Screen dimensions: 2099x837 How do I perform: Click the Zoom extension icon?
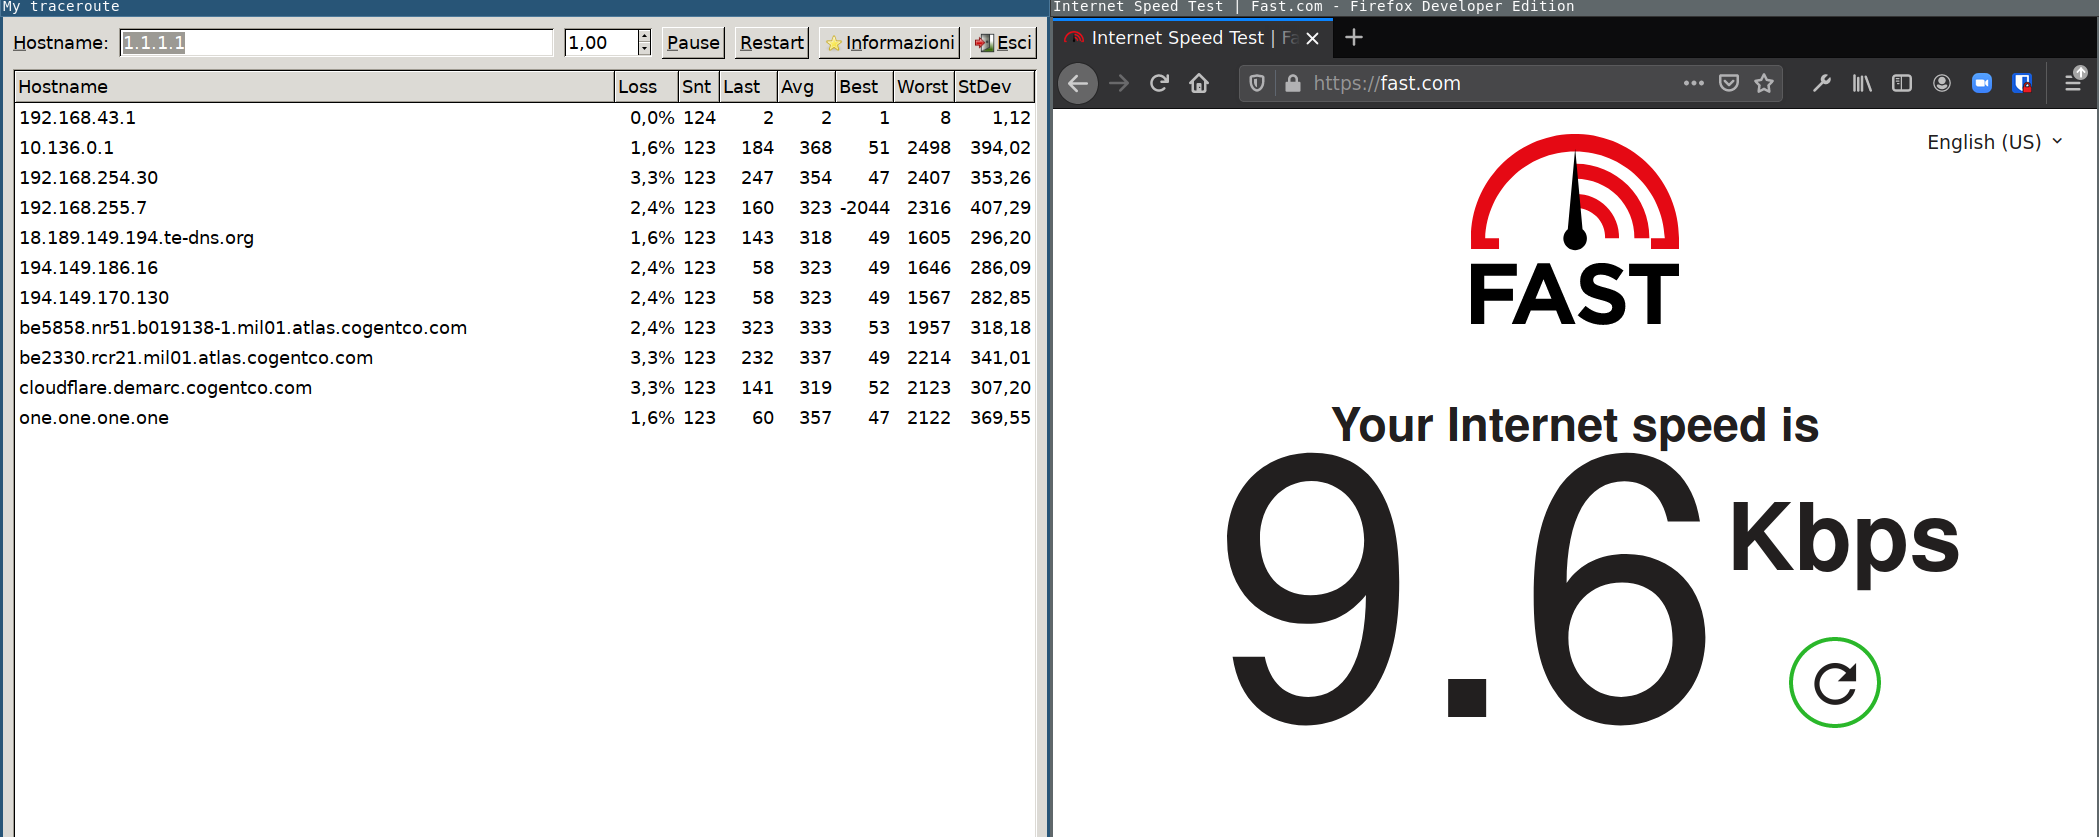coord(1981,83)
